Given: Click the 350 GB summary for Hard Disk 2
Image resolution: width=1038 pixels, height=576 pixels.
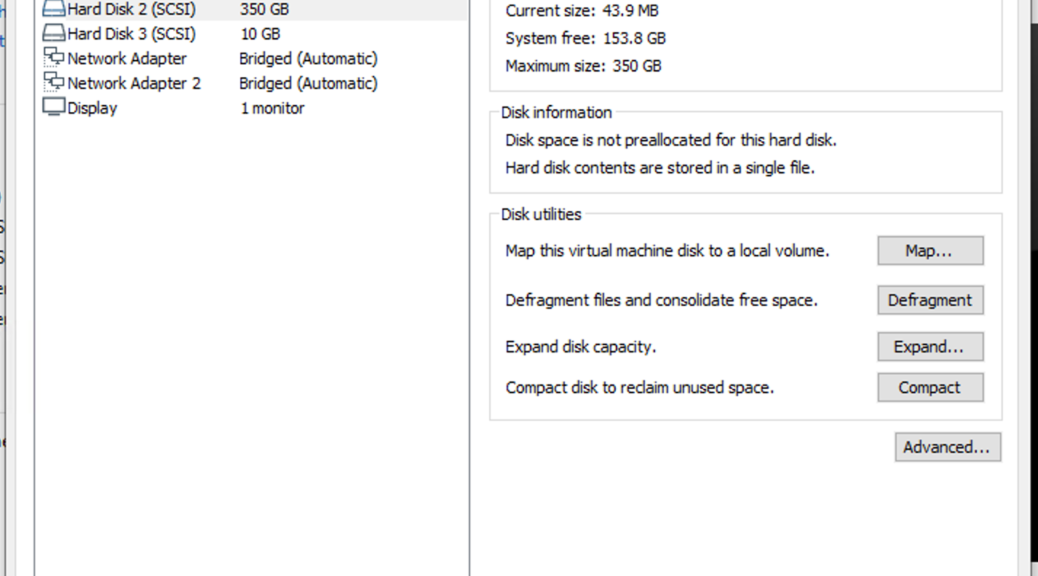Looking at the screenshot, I should coord(264,10).
